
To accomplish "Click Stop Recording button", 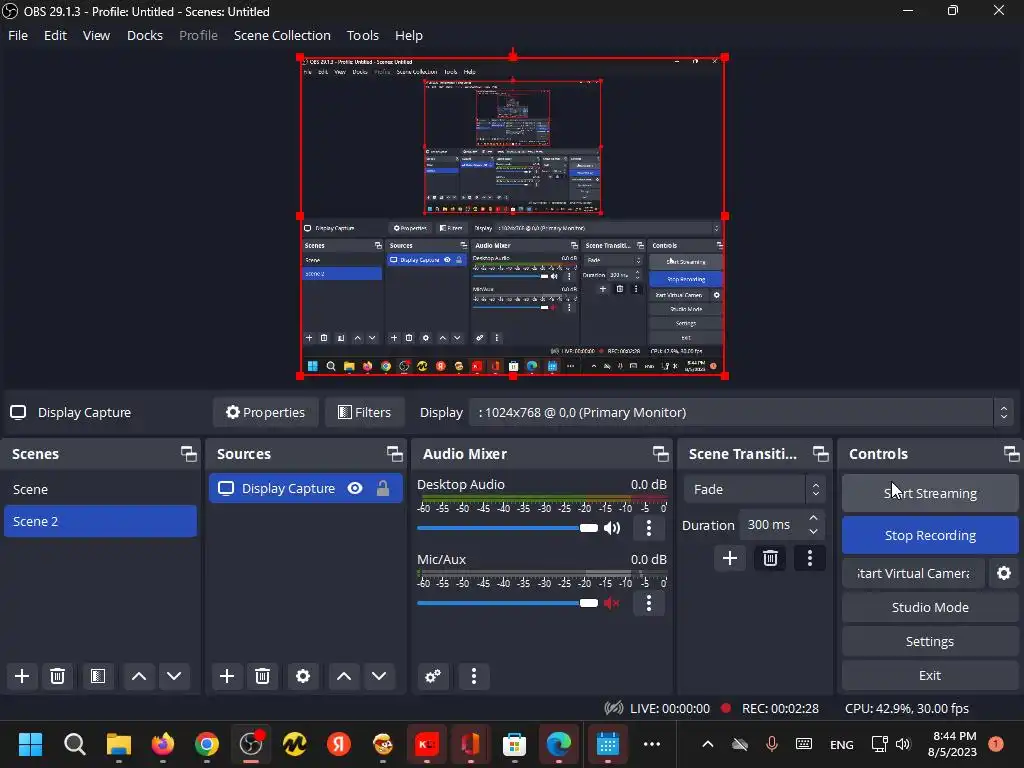I will point(930,535).
